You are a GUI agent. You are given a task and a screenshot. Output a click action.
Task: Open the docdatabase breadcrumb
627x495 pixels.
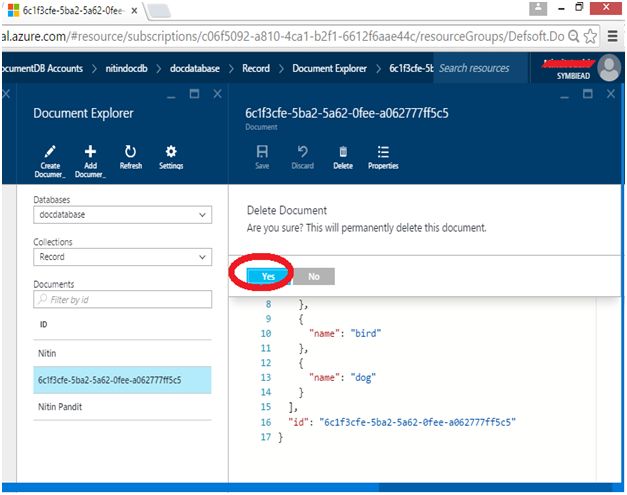pos(195,68)
